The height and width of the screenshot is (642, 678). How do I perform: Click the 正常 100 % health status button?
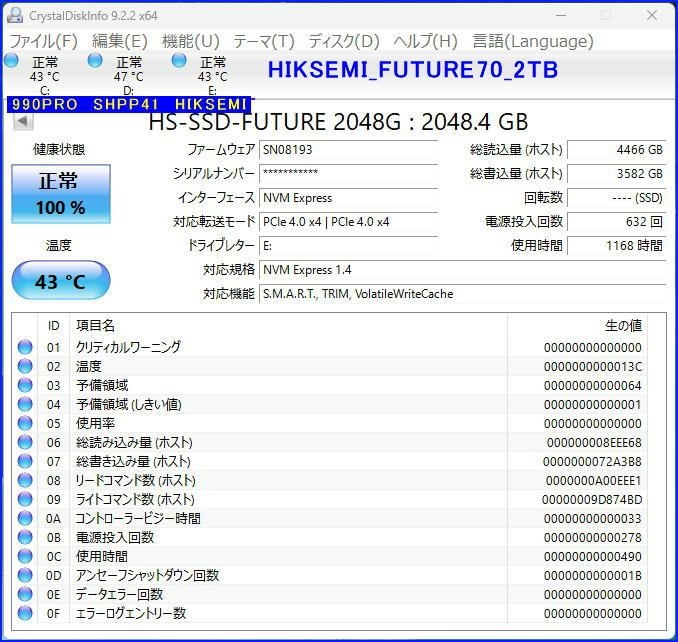click(61, 194)
